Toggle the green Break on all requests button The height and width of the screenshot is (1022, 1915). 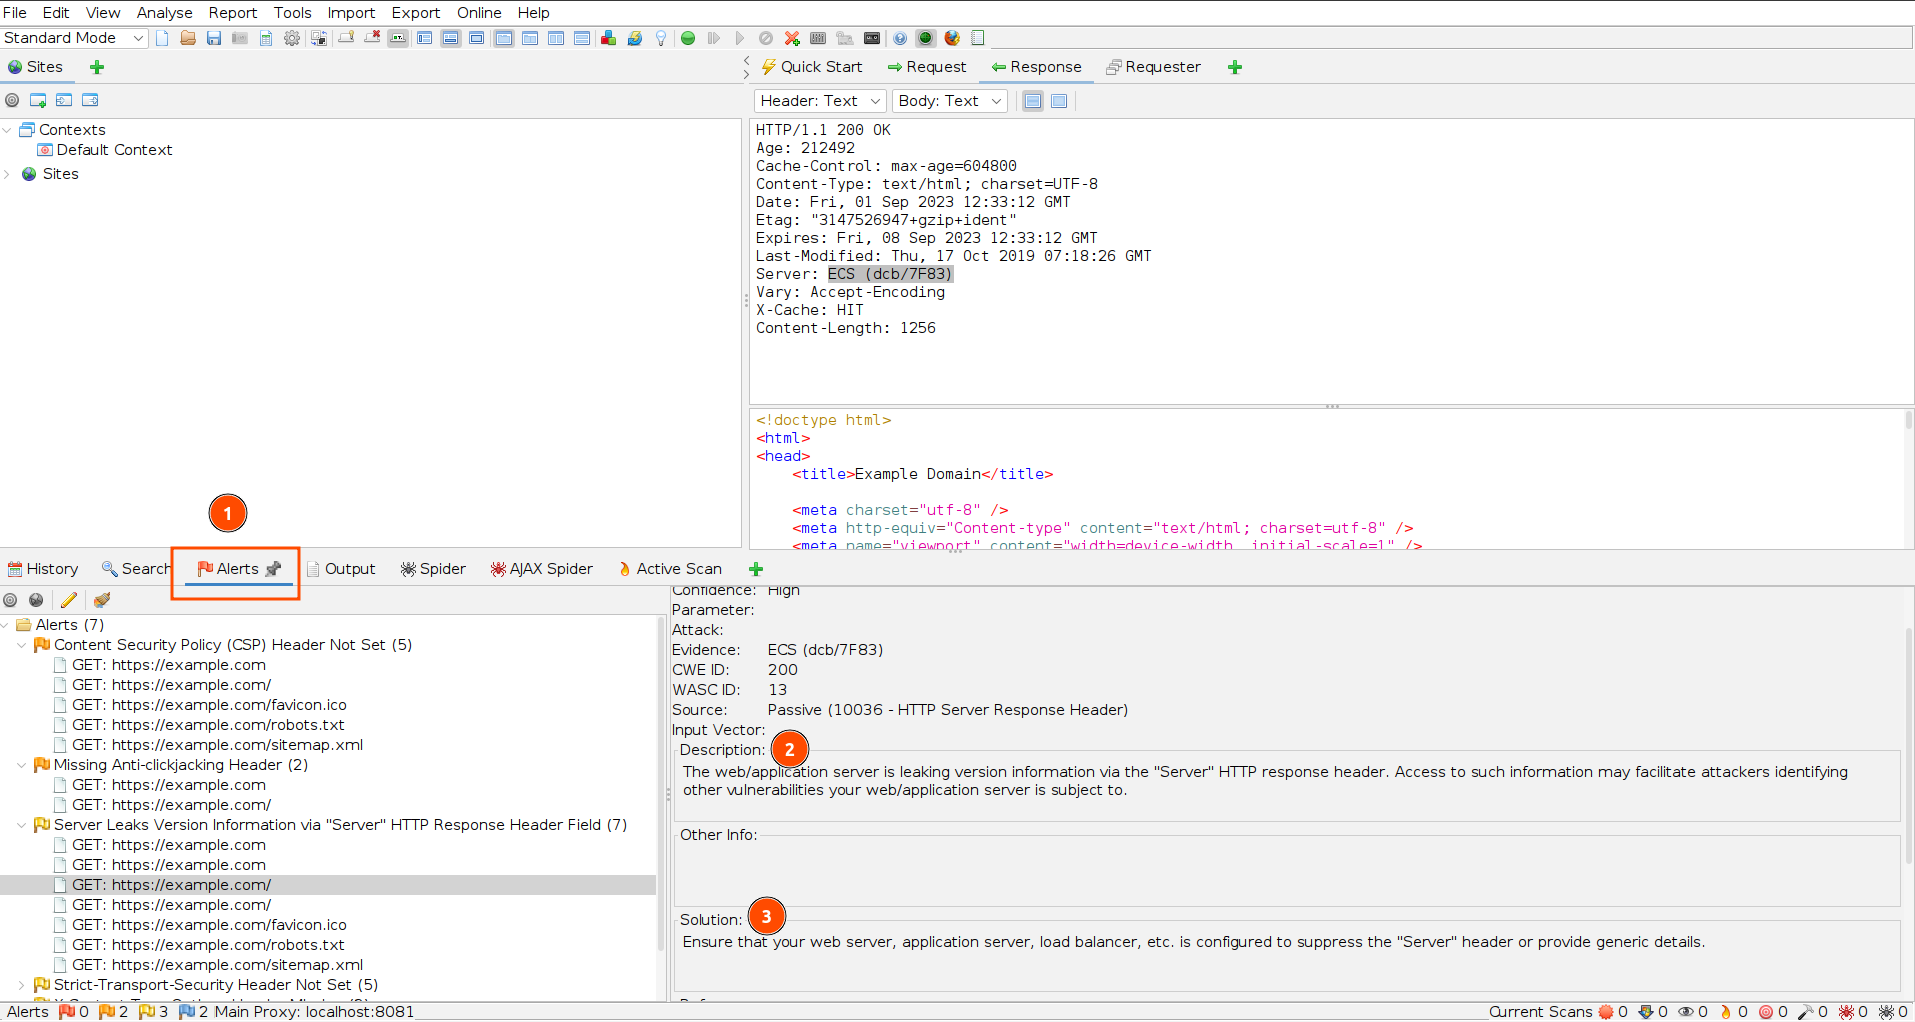click(688, 38)
